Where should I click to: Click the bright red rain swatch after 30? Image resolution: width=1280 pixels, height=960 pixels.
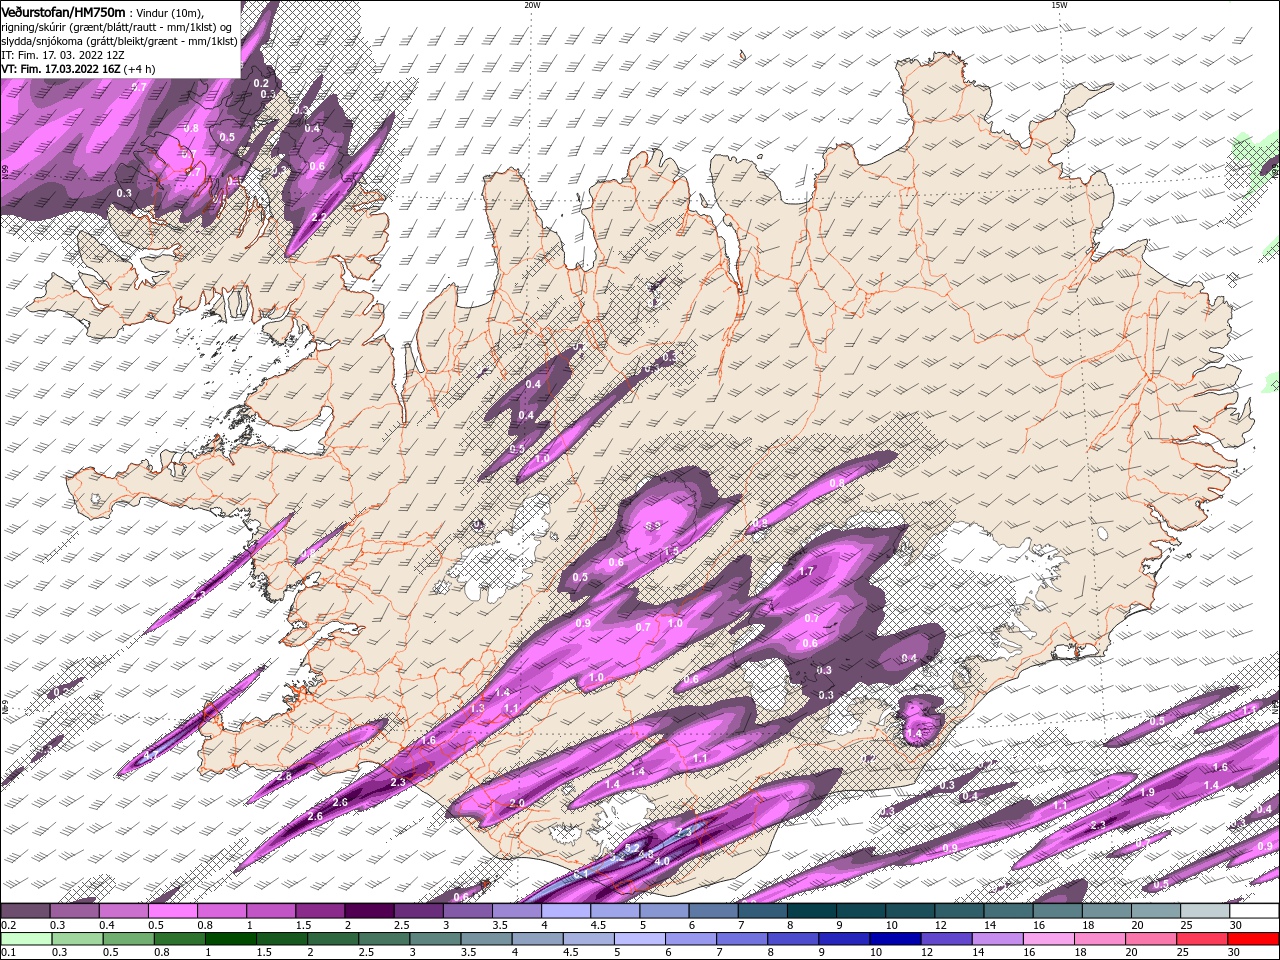click(x=1253, y=939)
